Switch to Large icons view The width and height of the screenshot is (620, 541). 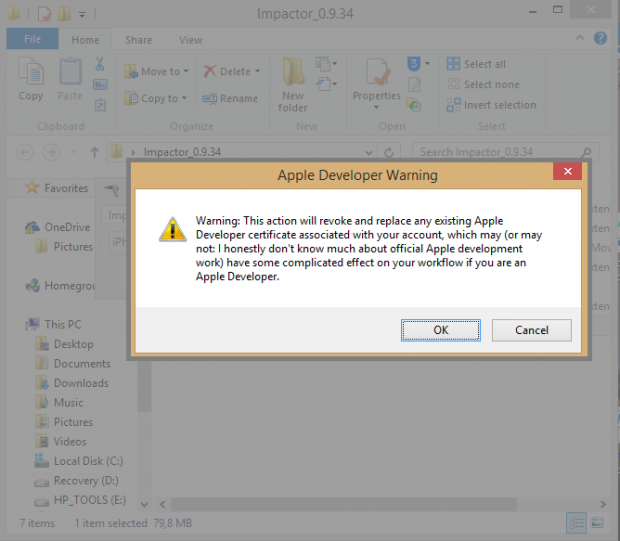597,523
